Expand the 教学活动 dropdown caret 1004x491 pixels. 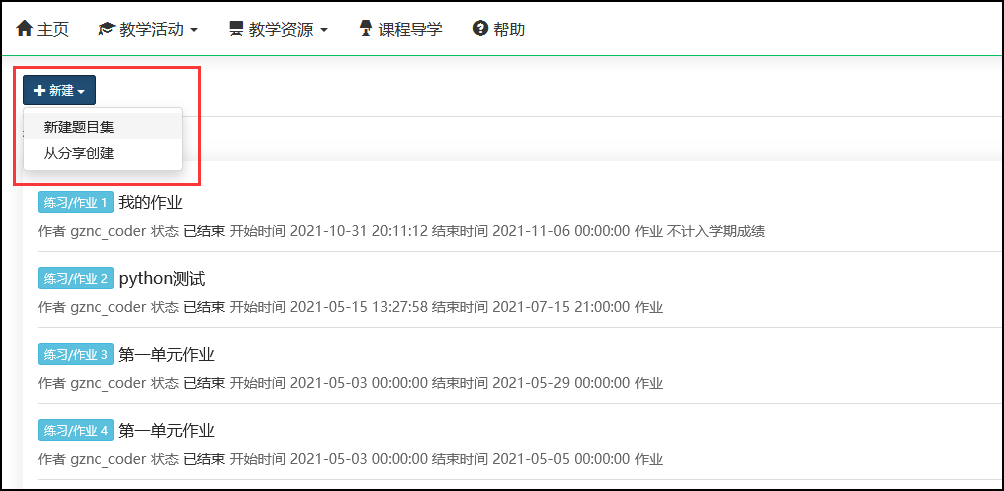[x=194, y=30]
